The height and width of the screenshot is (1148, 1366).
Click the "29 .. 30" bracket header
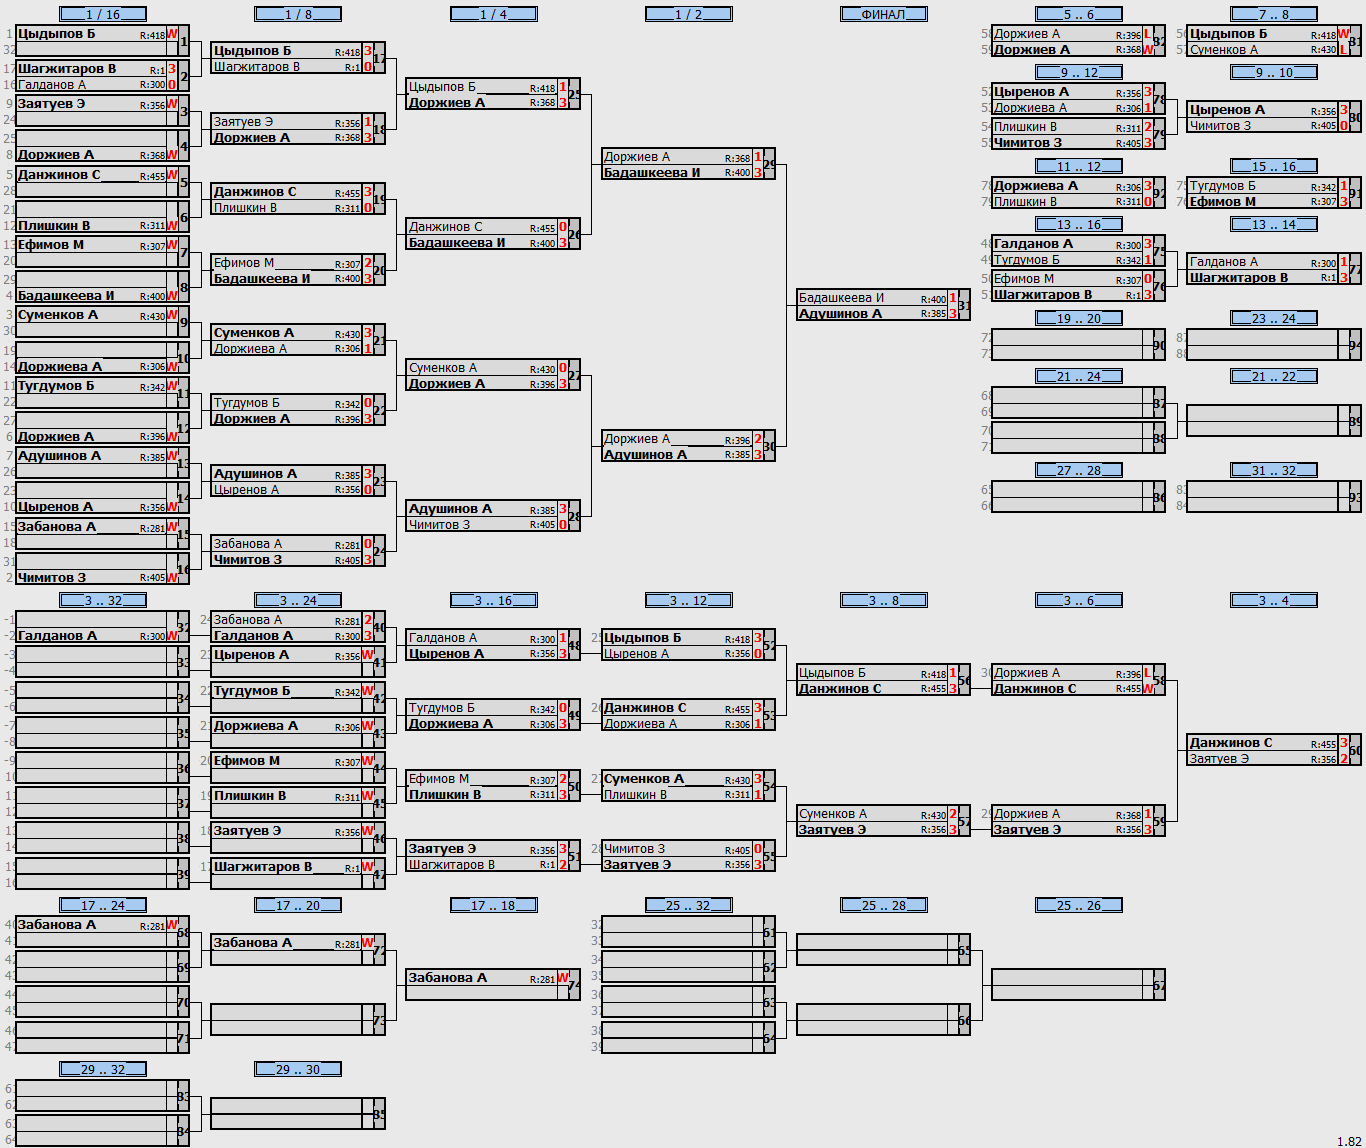click(x=298, y=1069)
